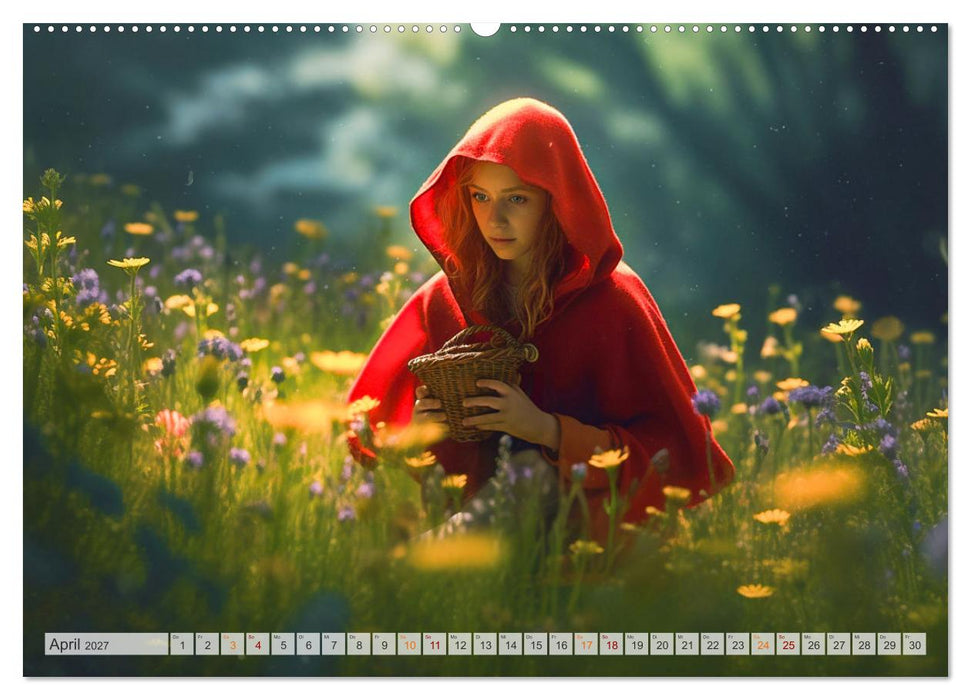
Task: Select day 22 in the calendar strip
Action: (x=713, y=644)
